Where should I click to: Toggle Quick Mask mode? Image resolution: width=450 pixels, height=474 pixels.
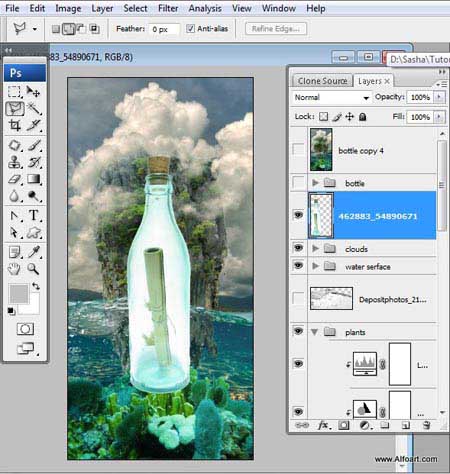click(25, 329)
